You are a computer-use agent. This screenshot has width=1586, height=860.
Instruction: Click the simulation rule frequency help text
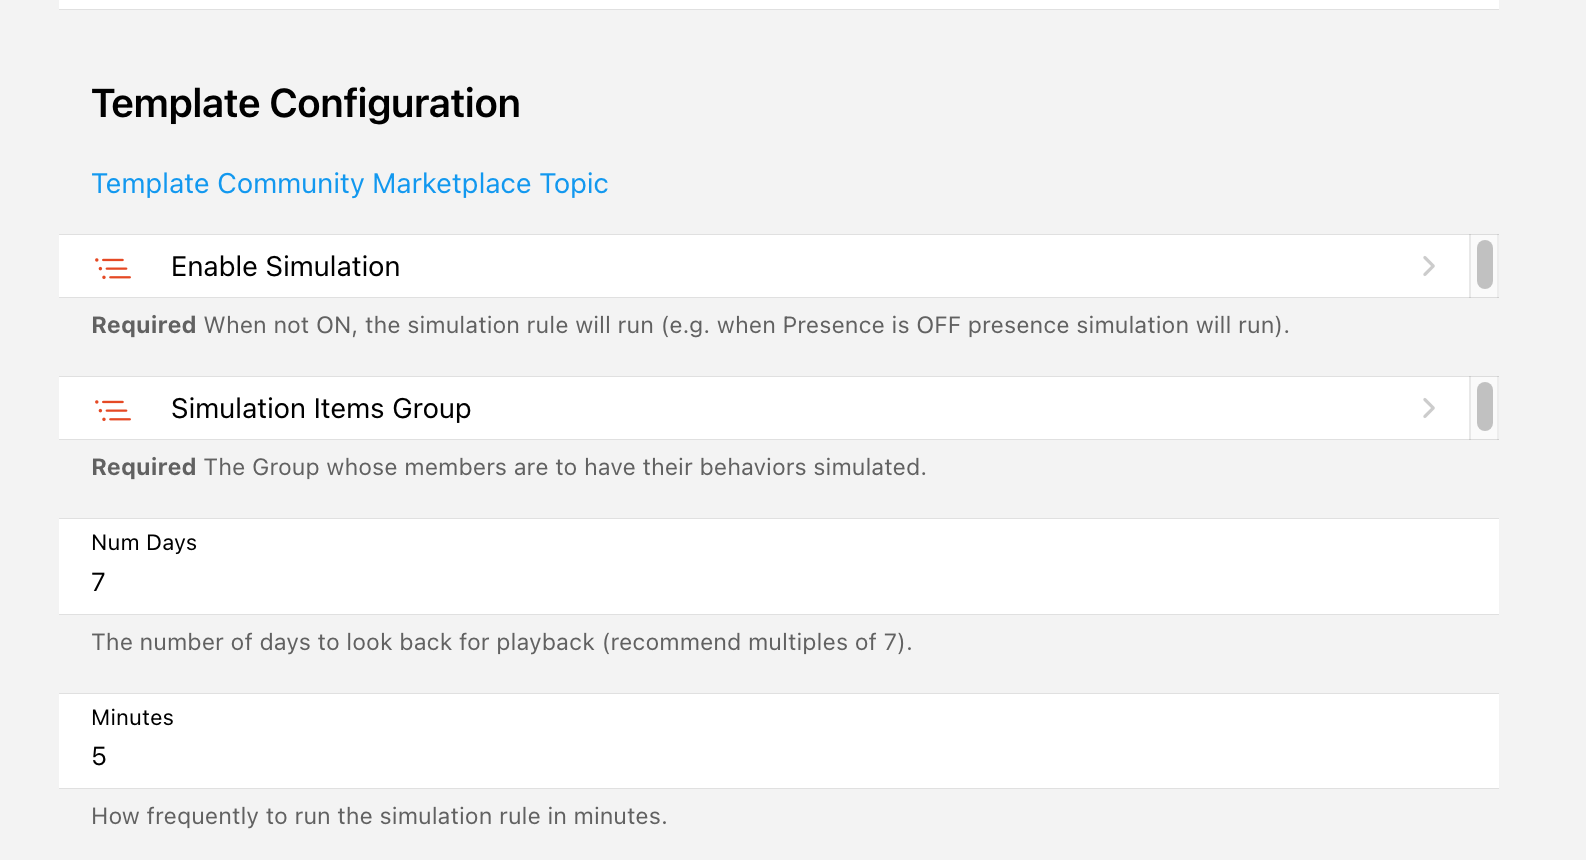tap(379, 817)
